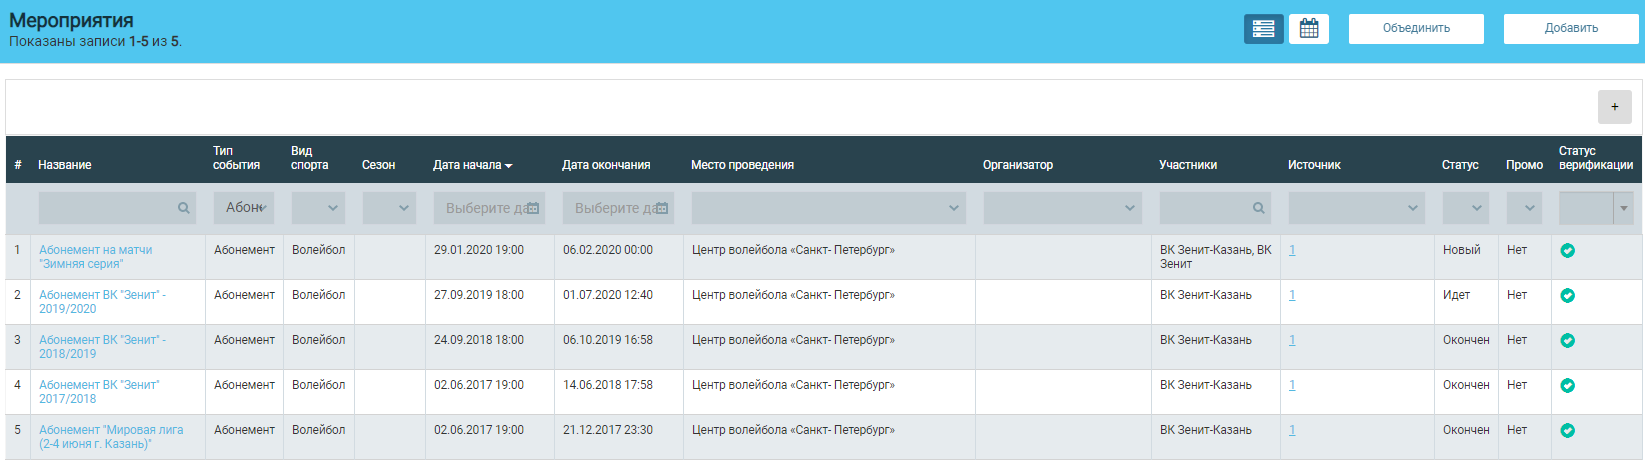Click verification check icon for 2017/2018 row
The width and height of the screenshot is (1645, 468).
click(1568, 386)
